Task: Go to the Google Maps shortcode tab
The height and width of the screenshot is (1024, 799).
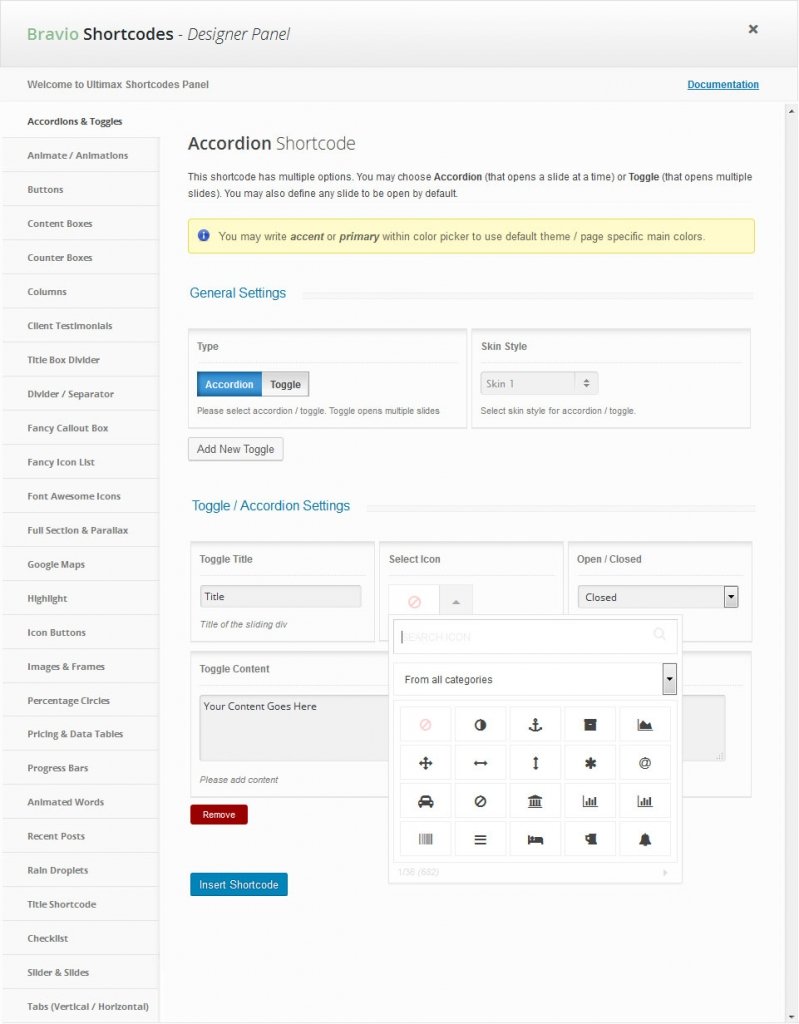Action: tap(56, 564)
